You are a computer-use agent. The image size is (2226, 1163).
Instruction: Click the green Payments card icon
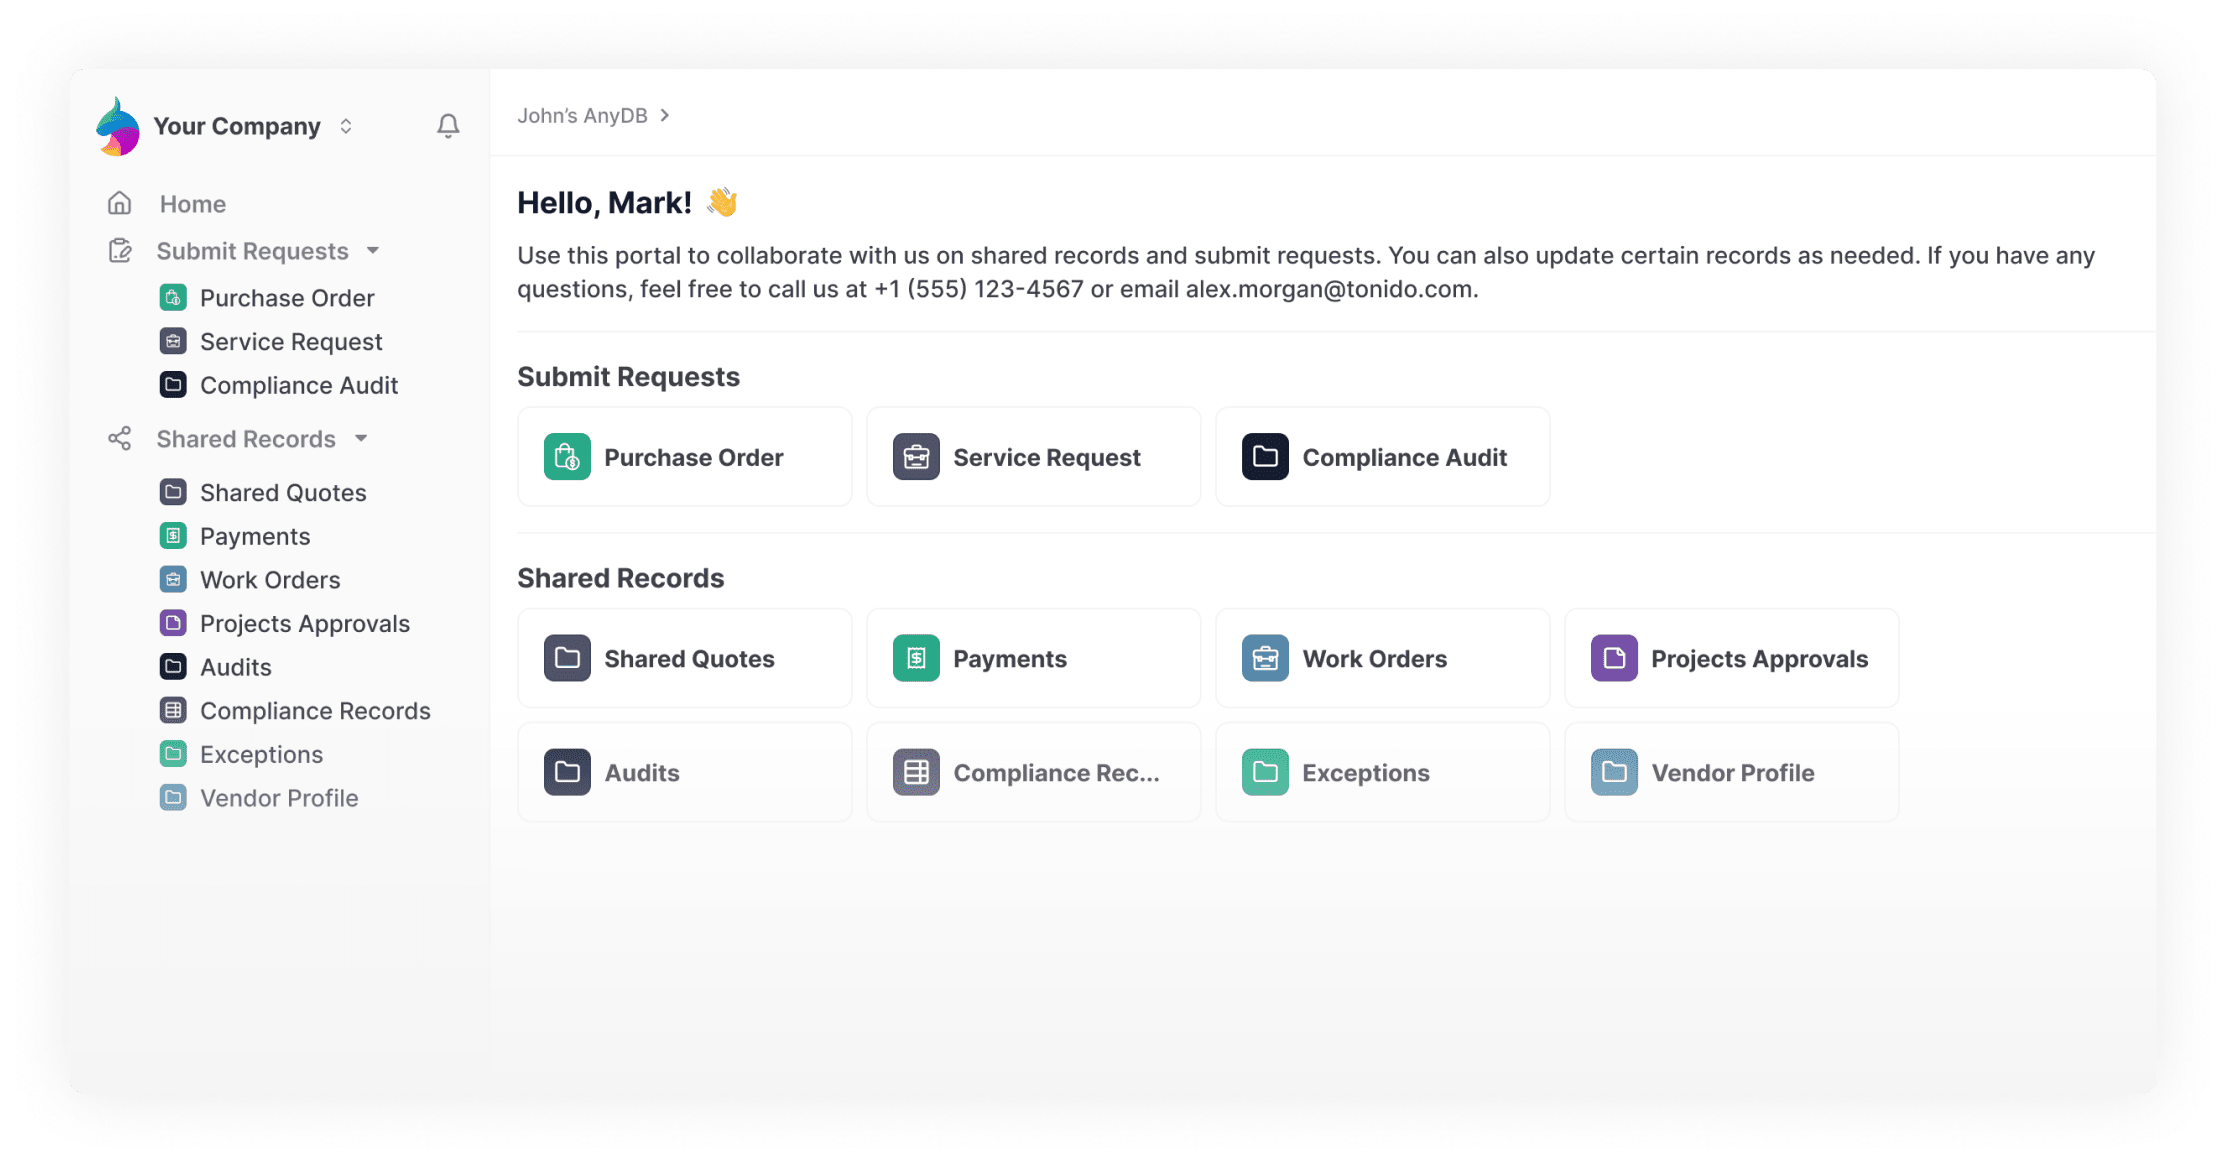916,658
